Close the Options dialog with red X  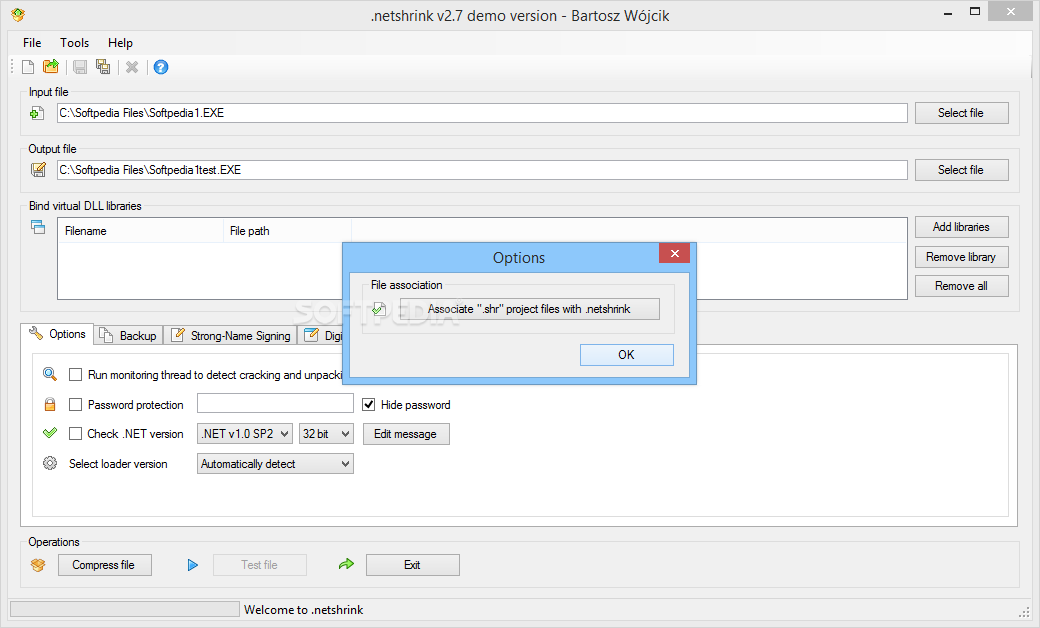675,253
